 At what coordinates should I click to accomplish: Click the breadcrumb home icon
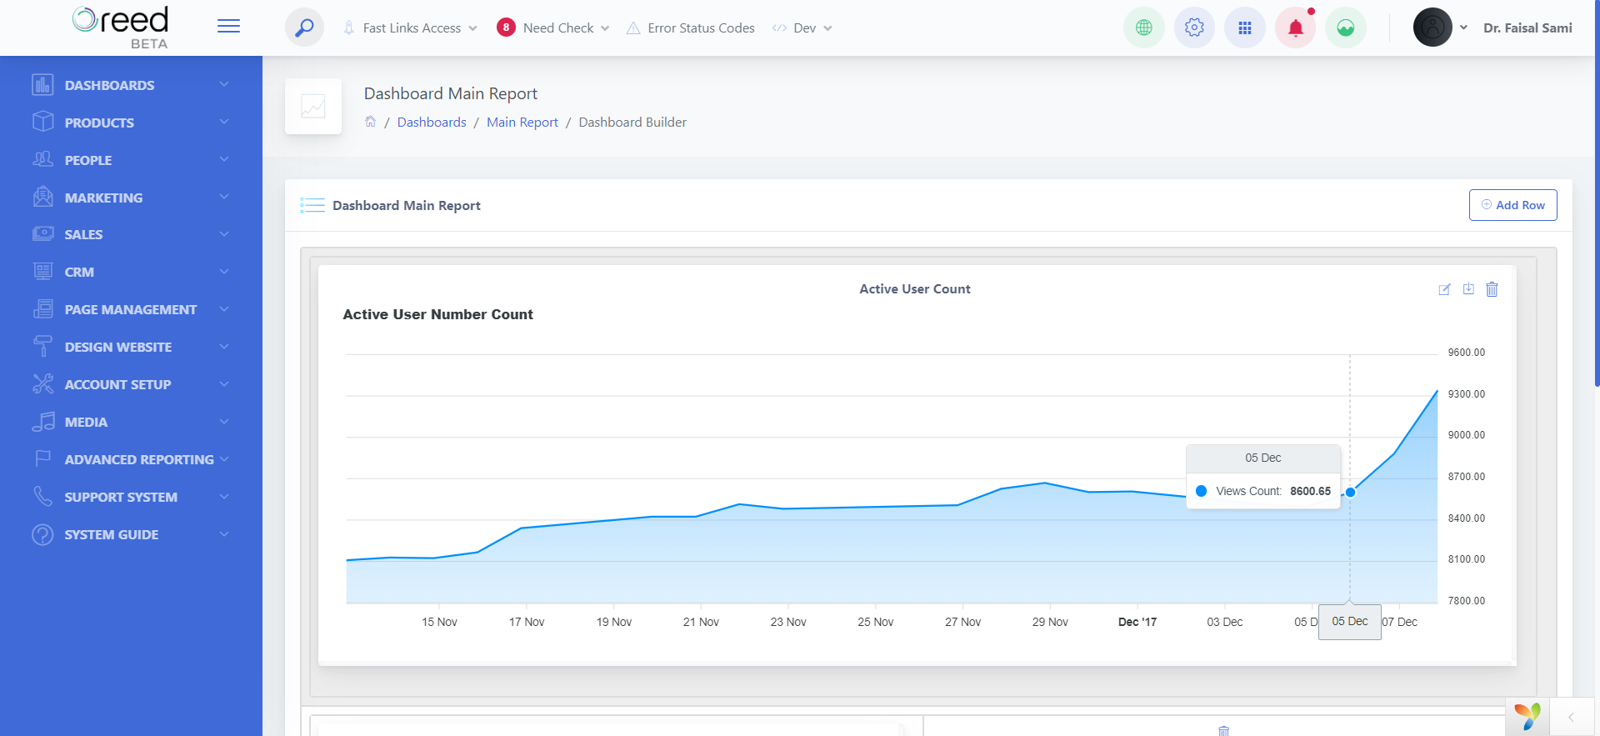click(370, 122)
